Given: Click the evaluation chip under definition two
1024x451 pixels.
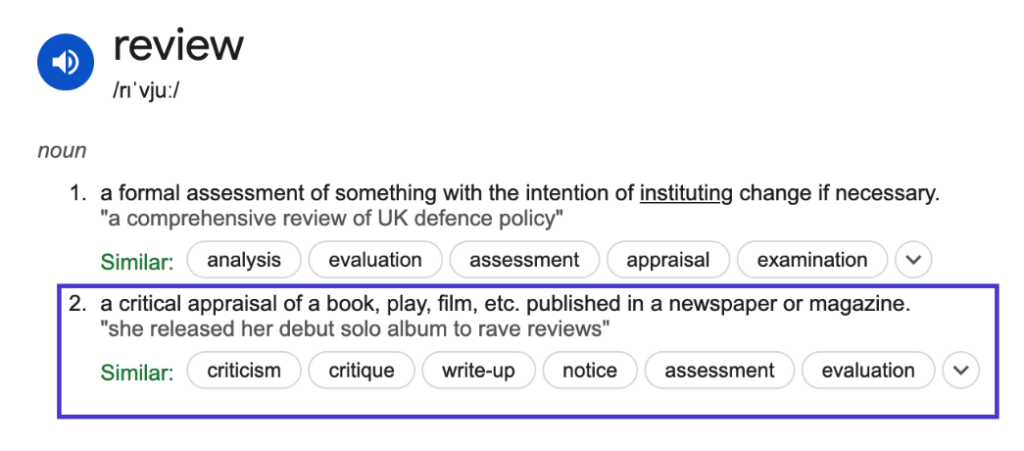Looking at the screenshot, I should 869,370.
